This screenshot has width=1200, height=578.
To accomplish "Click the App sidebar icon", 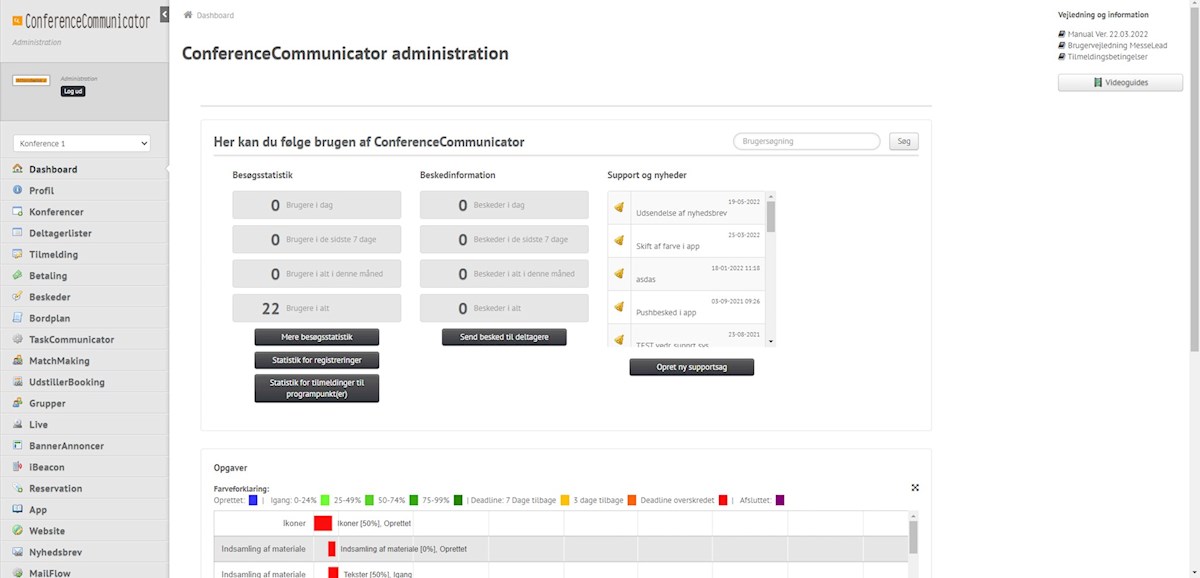I will 18,509.
